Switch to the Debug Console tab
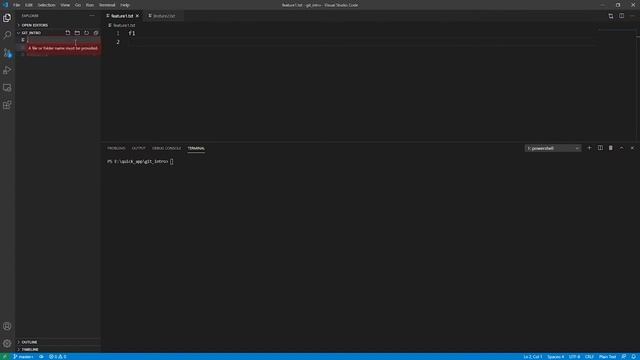640x360 pixels. (167, 148)
